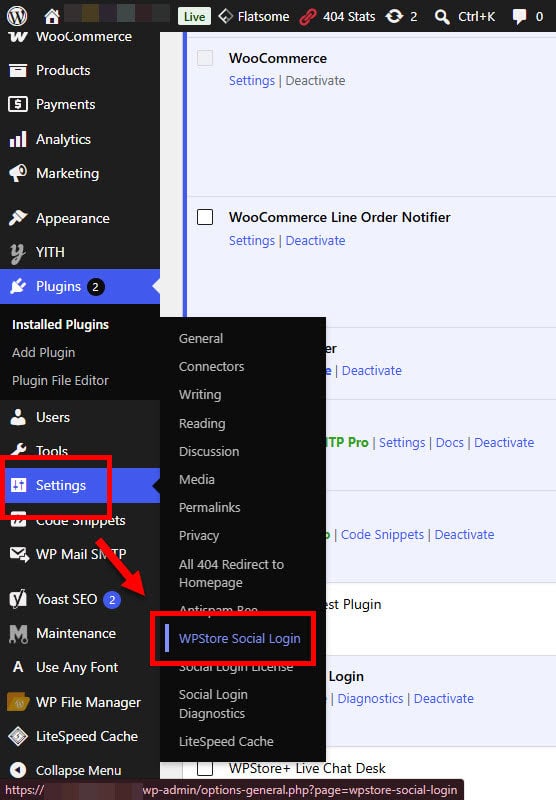This screenshot has height=800, width=556.
Task: Click the LiteSpeed Cache diamond icon
Action: [18, 736]
